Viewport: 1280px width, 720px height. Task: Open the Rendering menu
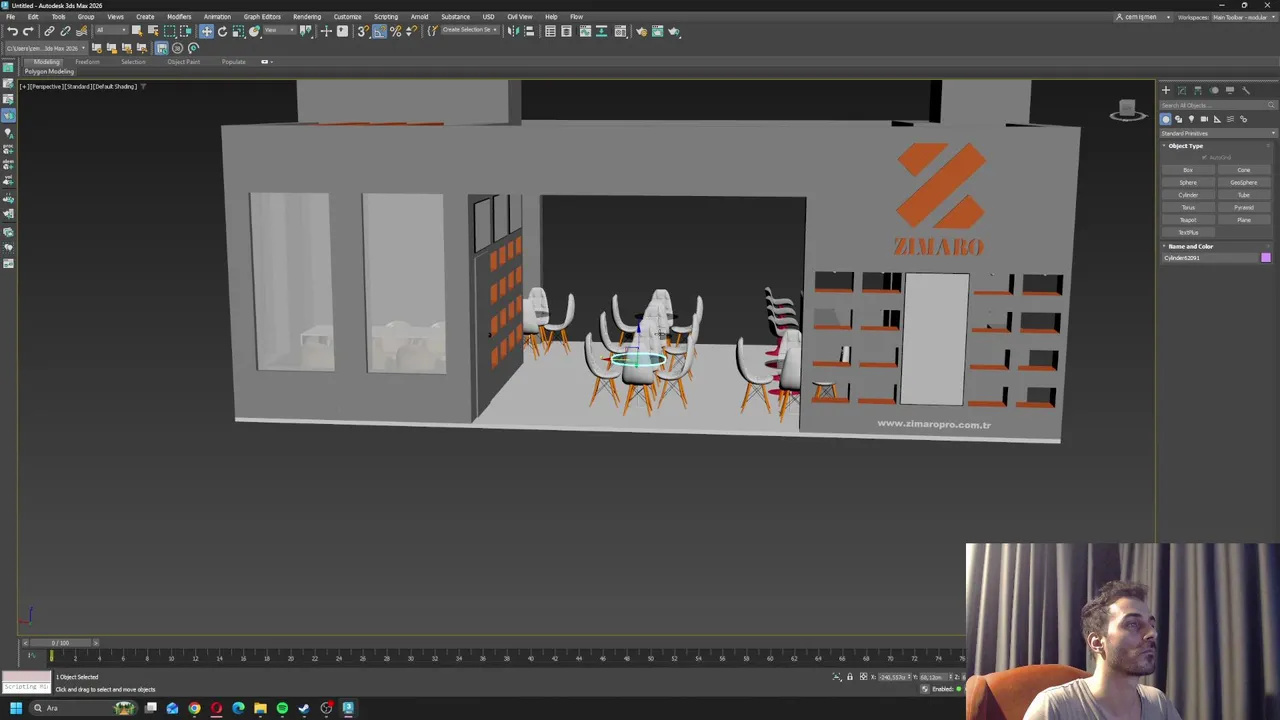(307, 17)
